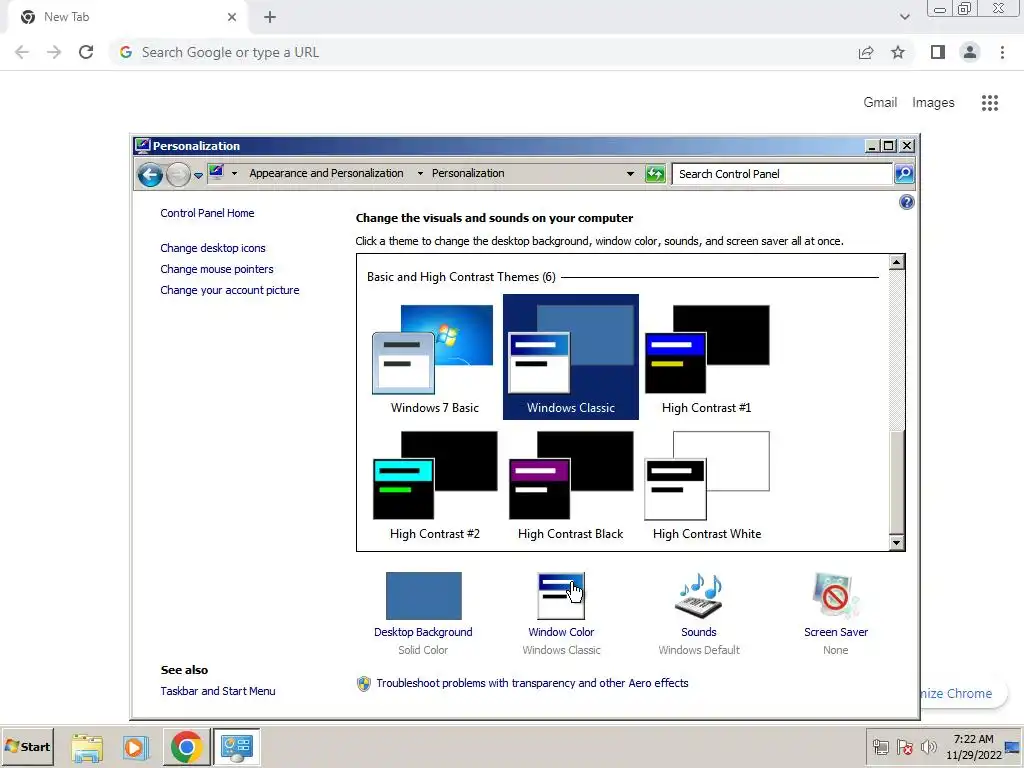The image size is (1024, 768).
Task: Open the address bar history dropdown
Action: point(630,174)
